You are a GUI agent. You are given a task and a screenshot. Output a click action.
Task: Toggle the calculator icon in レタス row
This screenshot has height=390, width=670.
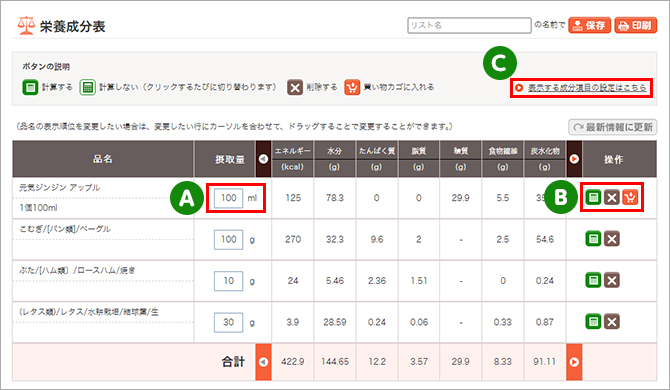tap(593, 322)
